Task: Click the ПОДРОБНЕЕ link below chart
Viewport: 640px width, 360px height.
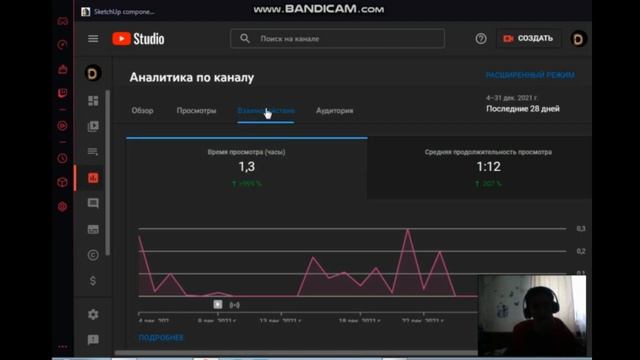Action: tap(161, 338)
